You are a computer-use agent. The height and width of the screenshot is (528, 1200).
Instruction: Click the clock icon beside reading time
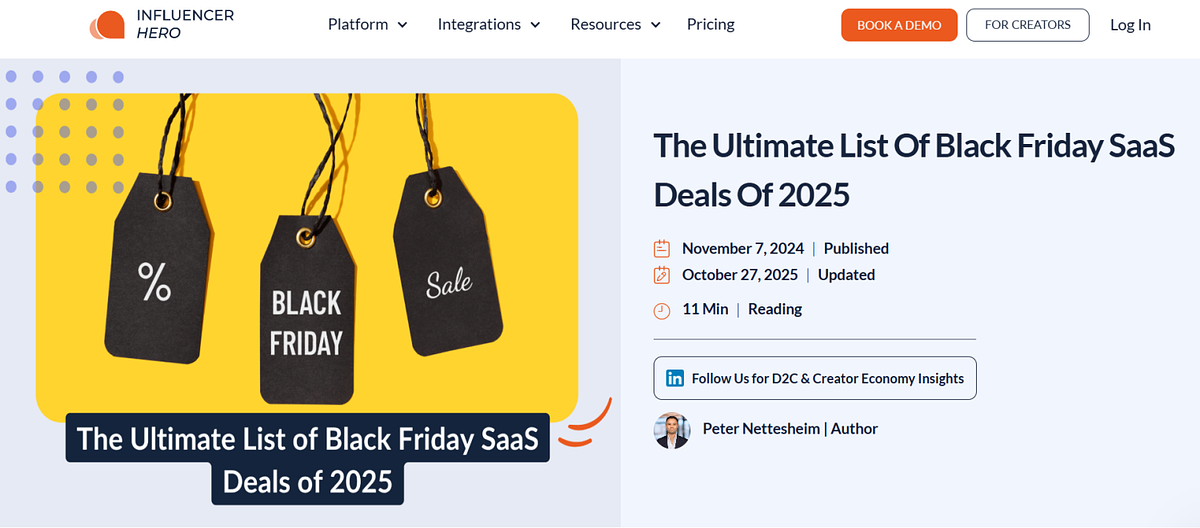click(662, 310)
